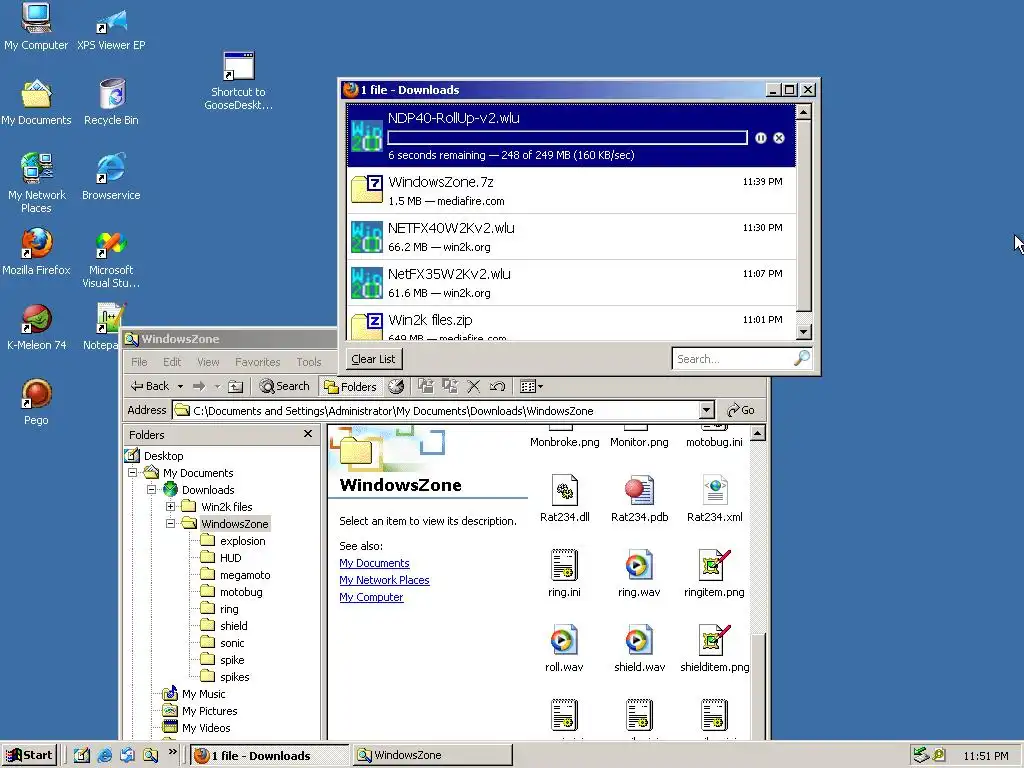Viewport: 1024px width, 768px height.
Task: Click the Clear List button
Action: (374, 359)
